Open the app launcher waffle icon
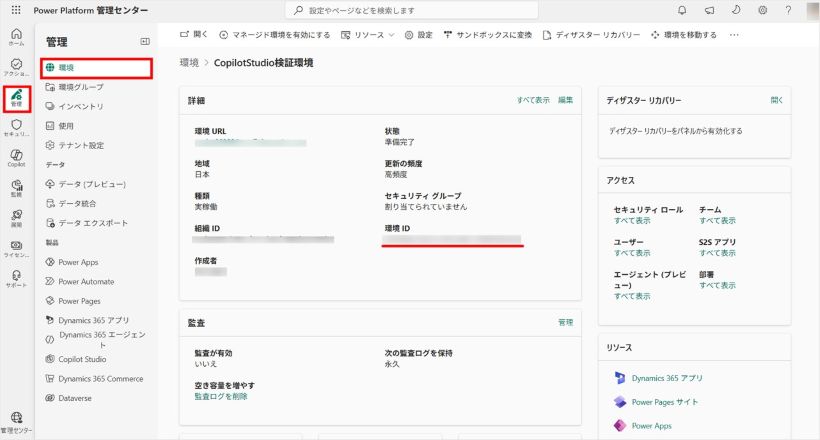The width and height of the screenshot is (820, 440). [x=16, y=10]
